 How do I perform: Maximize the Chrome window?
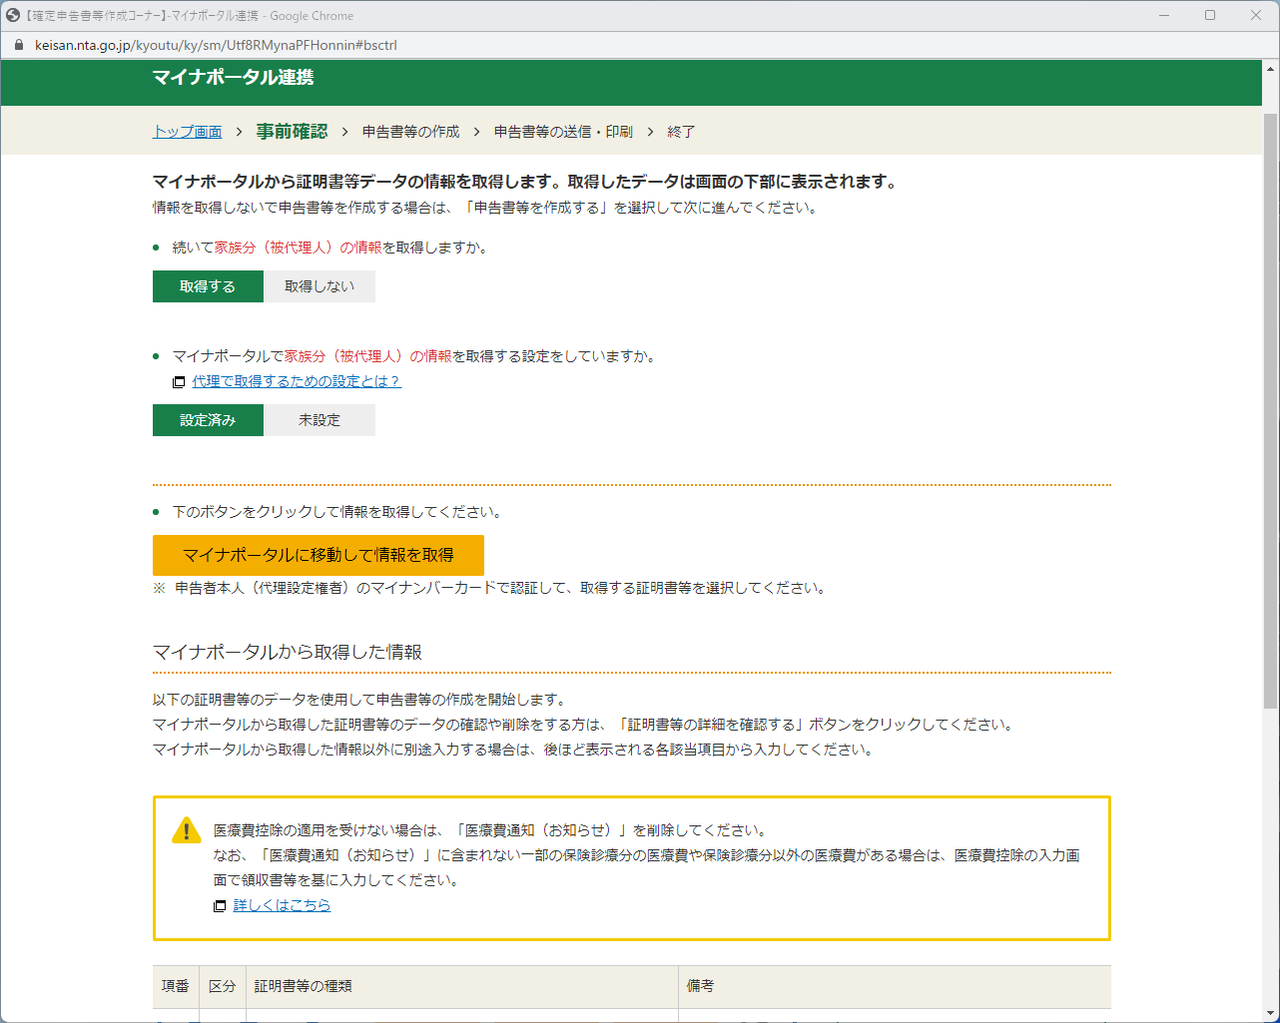pos(1210,15)
